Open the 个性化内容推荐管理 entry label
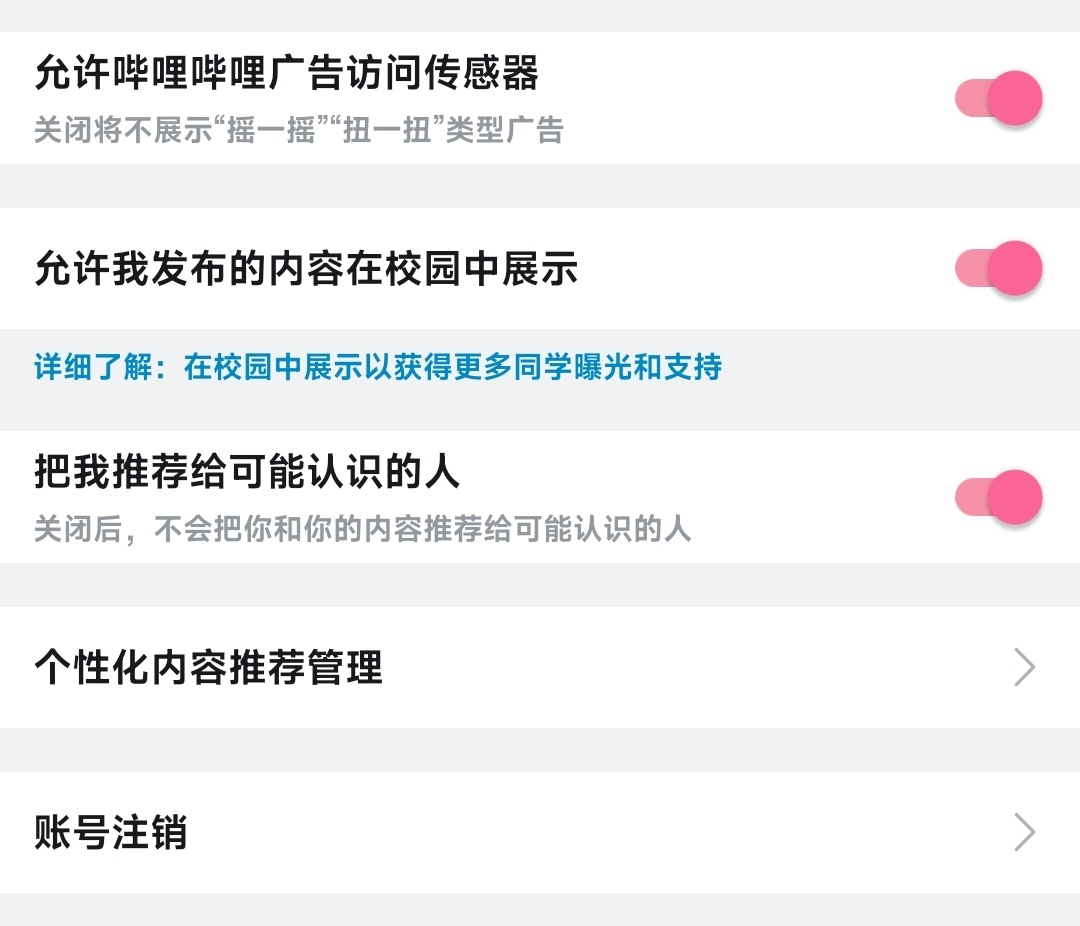Screen dimensions: 1080x926 point(208,667)
